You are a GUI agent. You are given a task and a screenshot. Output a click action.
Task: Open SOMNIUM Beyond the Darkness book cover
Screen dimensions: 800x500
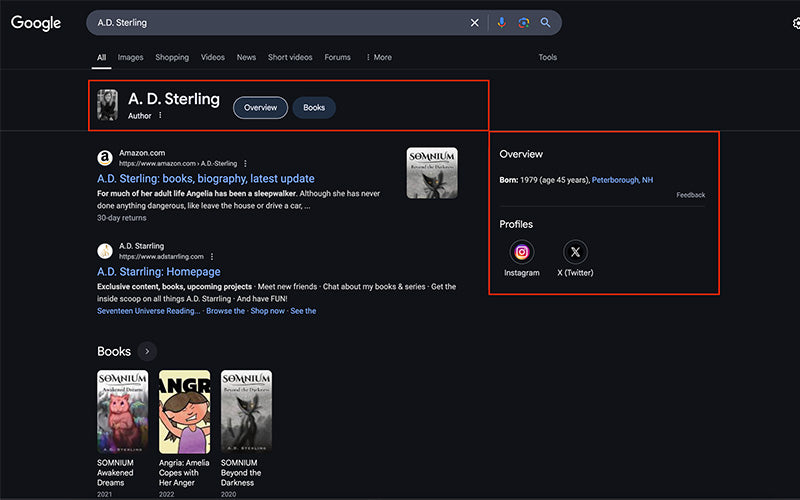coord(246,412)
